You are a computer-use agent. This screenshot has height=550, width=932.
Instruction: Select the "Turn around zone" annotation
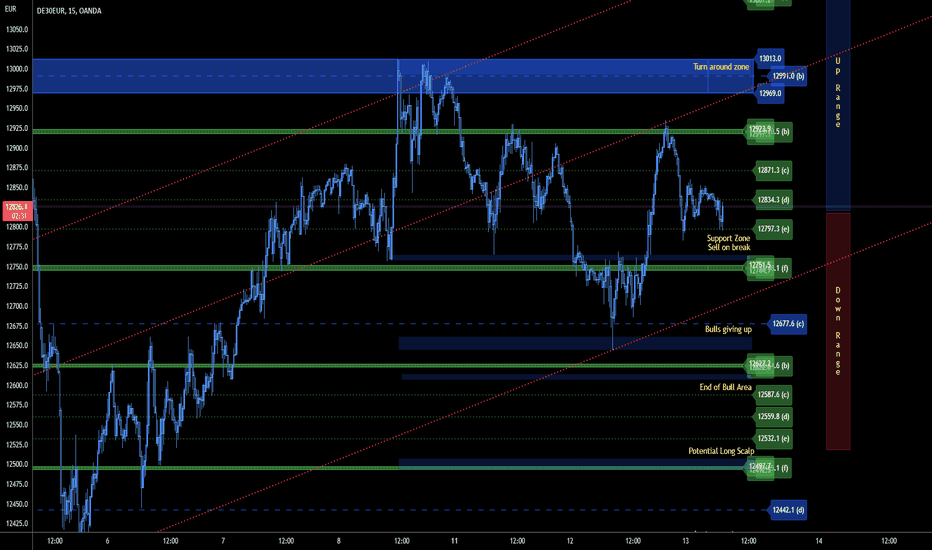click(721, 67)
